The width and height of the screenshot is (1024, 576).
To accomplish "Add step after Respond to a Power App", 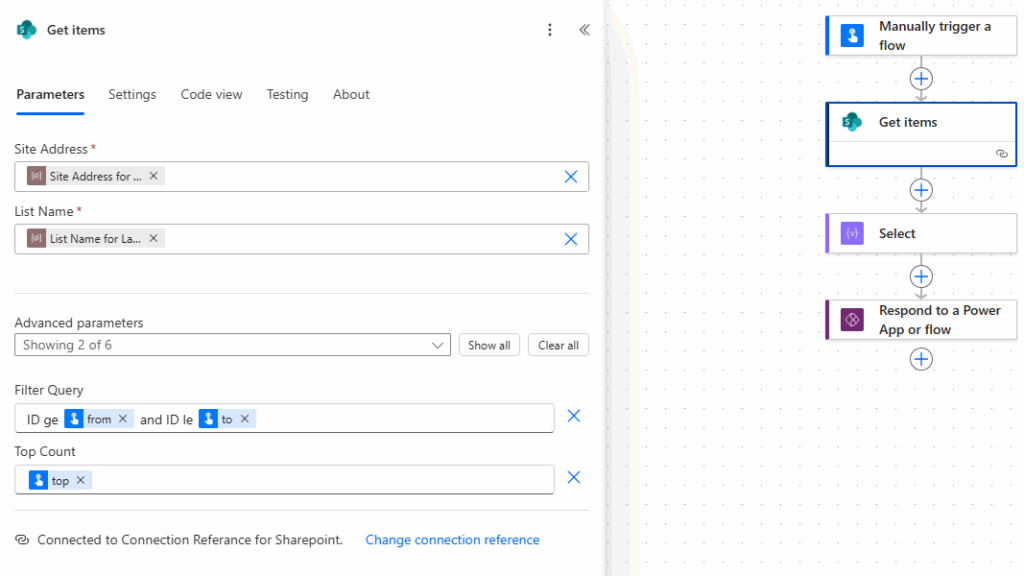I will (921, 359).
